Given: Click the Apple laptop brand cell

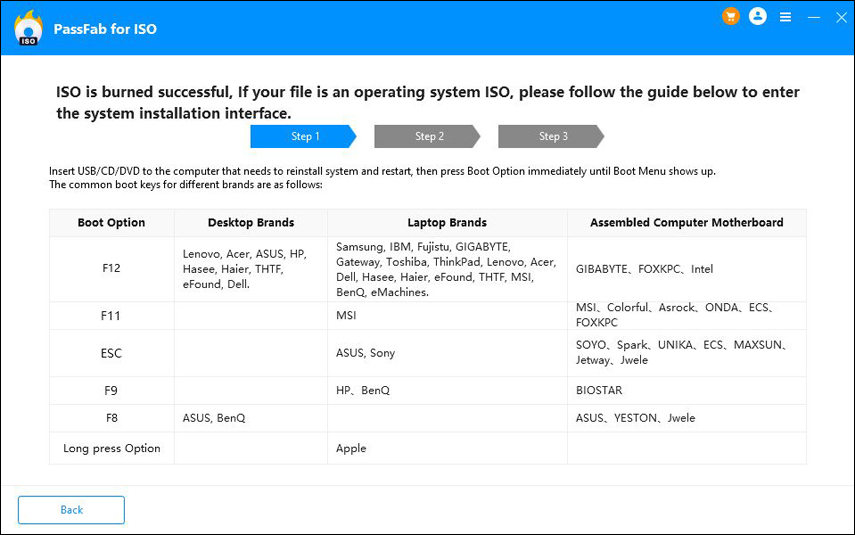Looking at the screenshot, I should 351,448.
